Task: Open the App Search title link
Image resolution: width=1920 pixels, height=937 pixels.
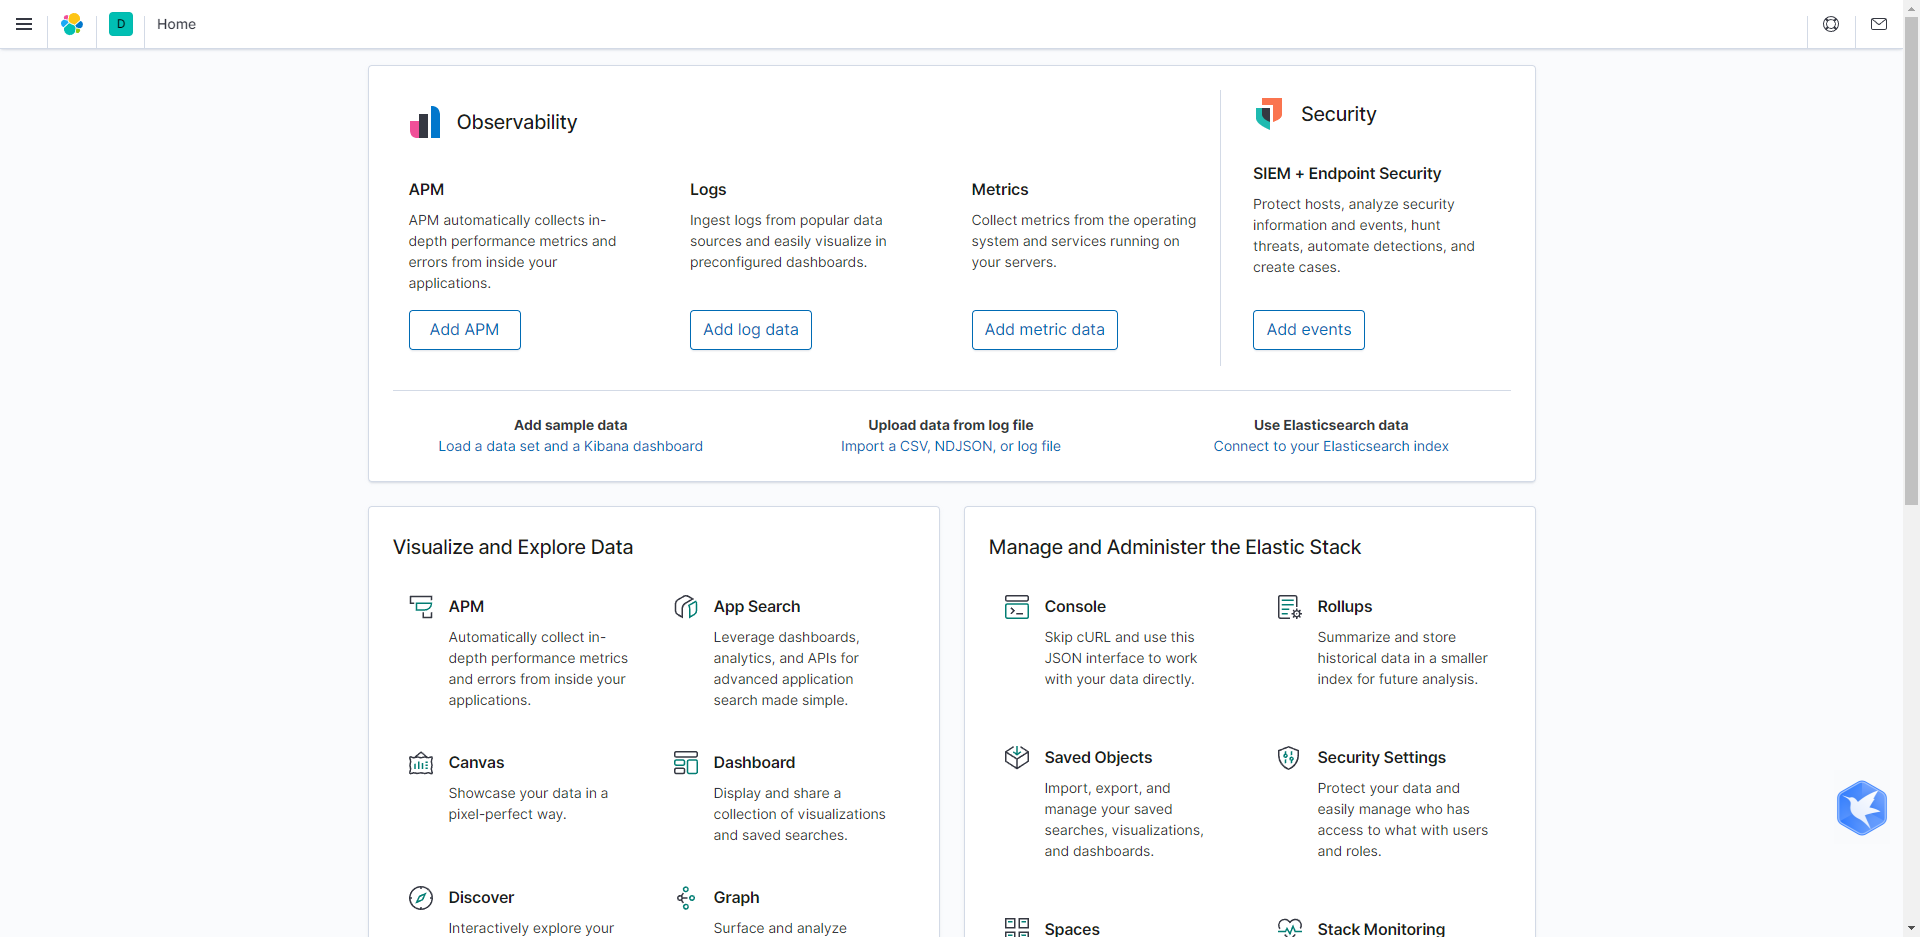Action: pyautogui.click(x=757, y=606)
